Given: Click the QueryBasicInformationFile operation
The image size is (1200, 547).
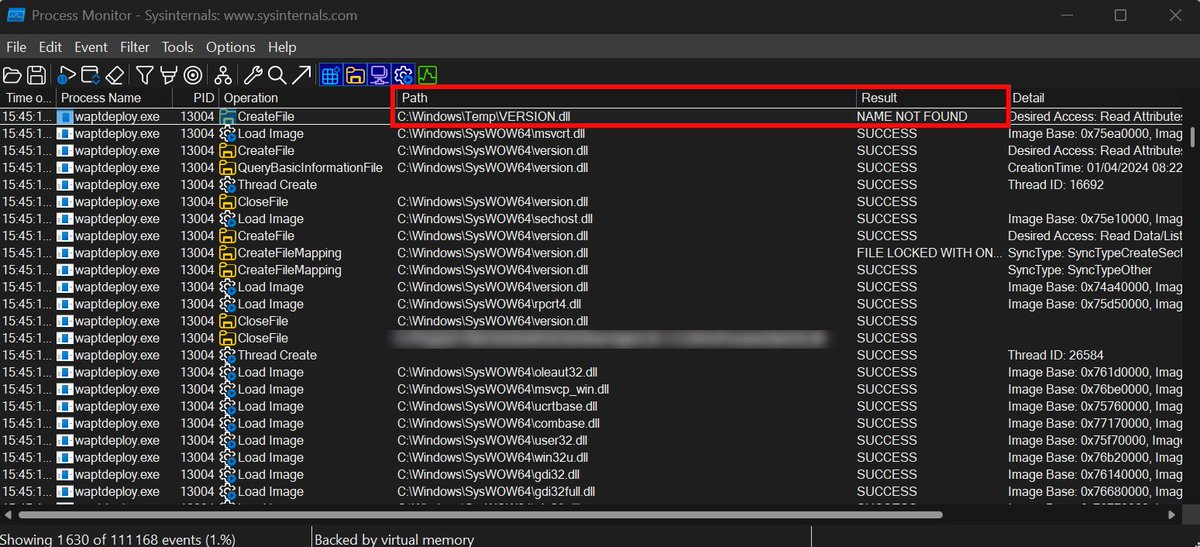Looking at the screenshot, I should click(x=310, y=168).
